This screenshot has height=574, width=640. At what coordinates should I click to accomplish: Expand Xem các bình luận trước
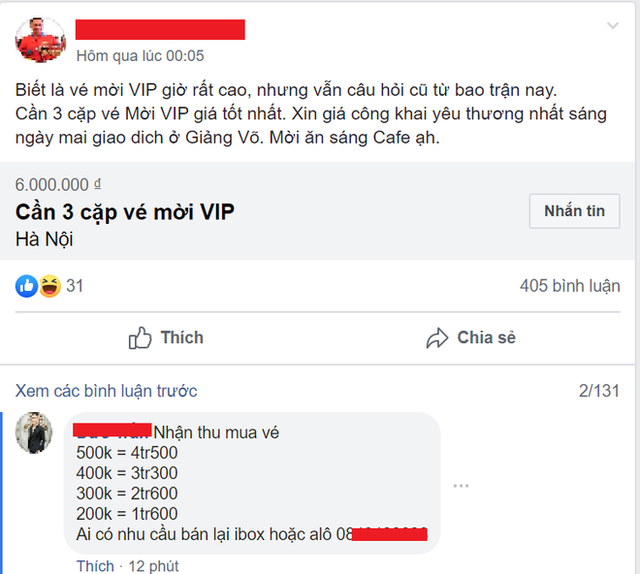[106, 391]
